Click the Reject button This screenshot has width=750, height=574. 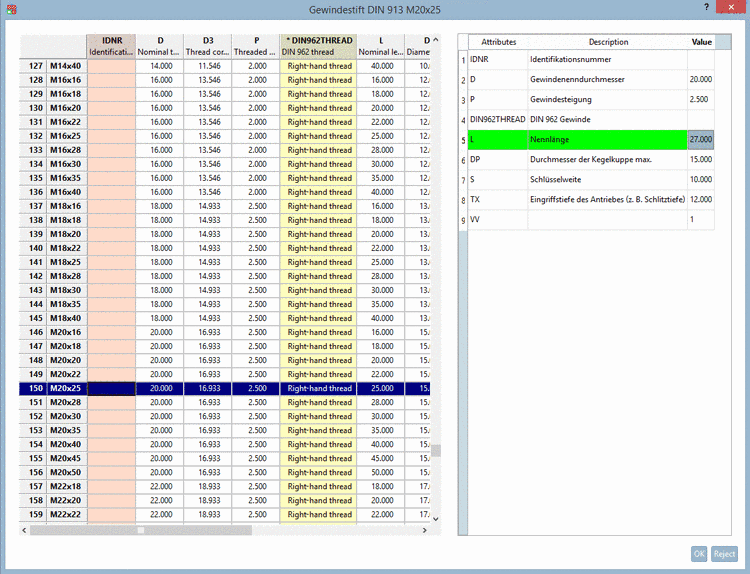pyautogui.click(x=724, y=554)
